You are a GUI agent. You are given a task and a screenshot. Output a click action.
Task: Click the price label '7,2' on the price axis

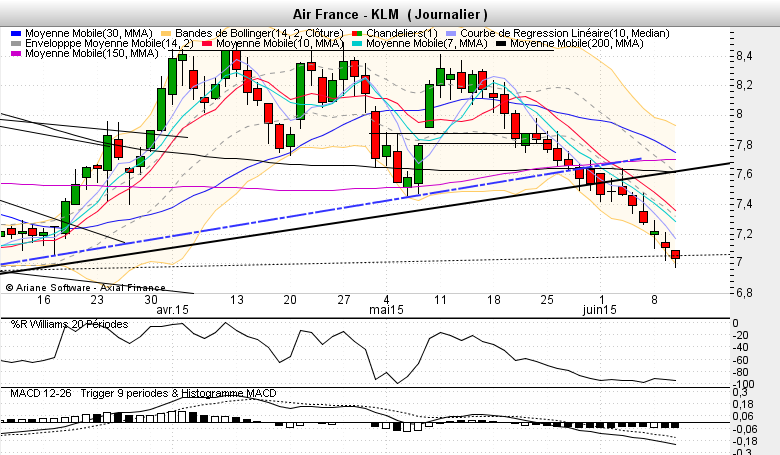point(744,234)
